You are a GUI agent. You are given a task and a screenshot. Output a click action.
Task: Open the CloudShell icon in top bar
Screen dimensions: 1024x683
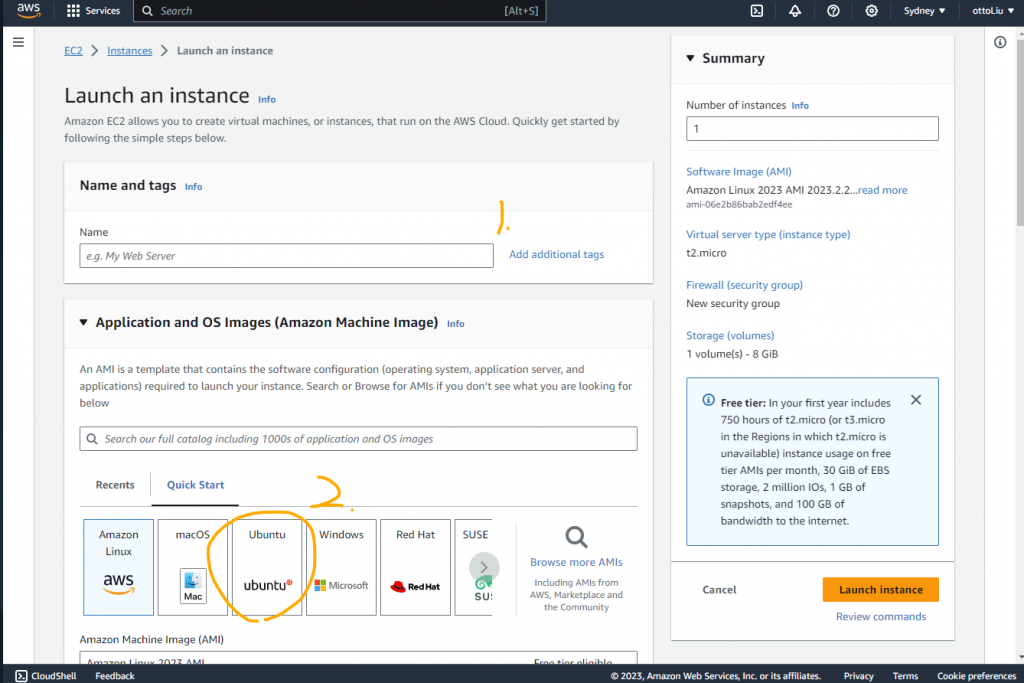pos(756,10)
